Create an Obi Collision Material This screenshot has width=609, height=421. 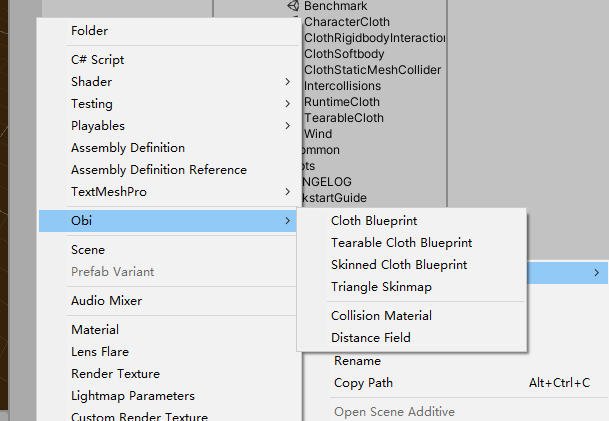tap(381, 316)
